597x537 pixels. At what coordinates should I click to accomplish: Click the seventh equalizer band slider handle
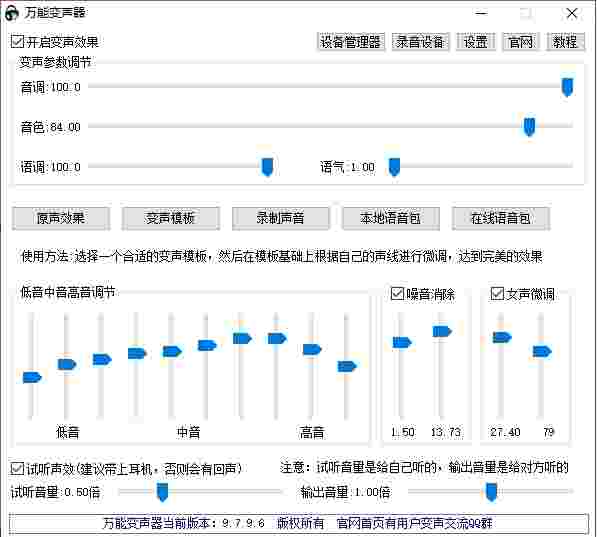[242, 338]
